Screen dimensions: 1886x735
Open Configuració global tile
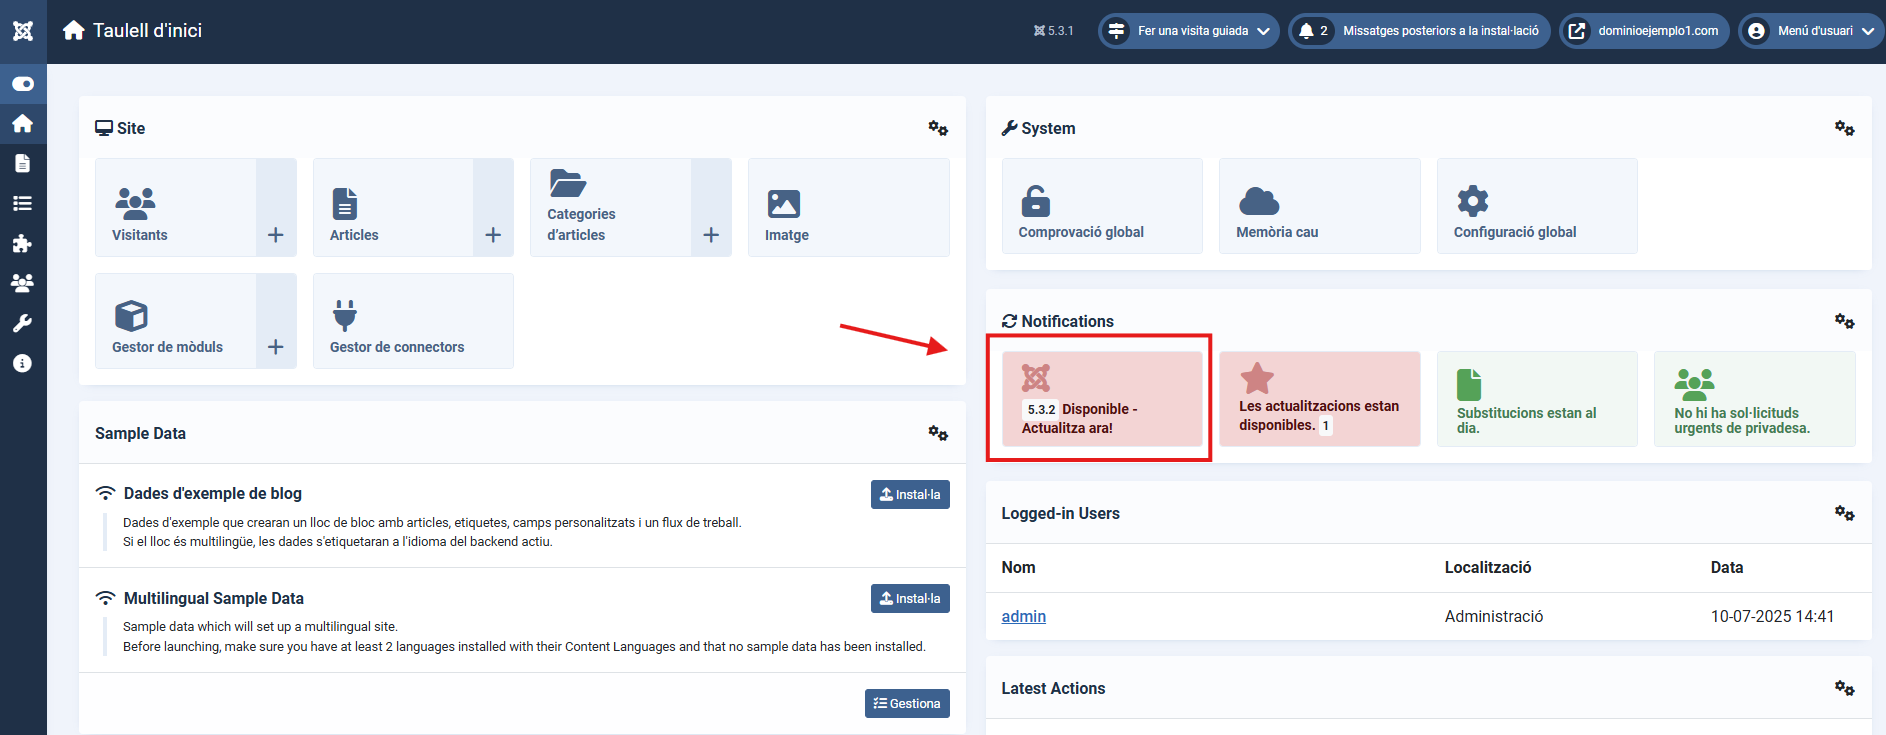1536,207
